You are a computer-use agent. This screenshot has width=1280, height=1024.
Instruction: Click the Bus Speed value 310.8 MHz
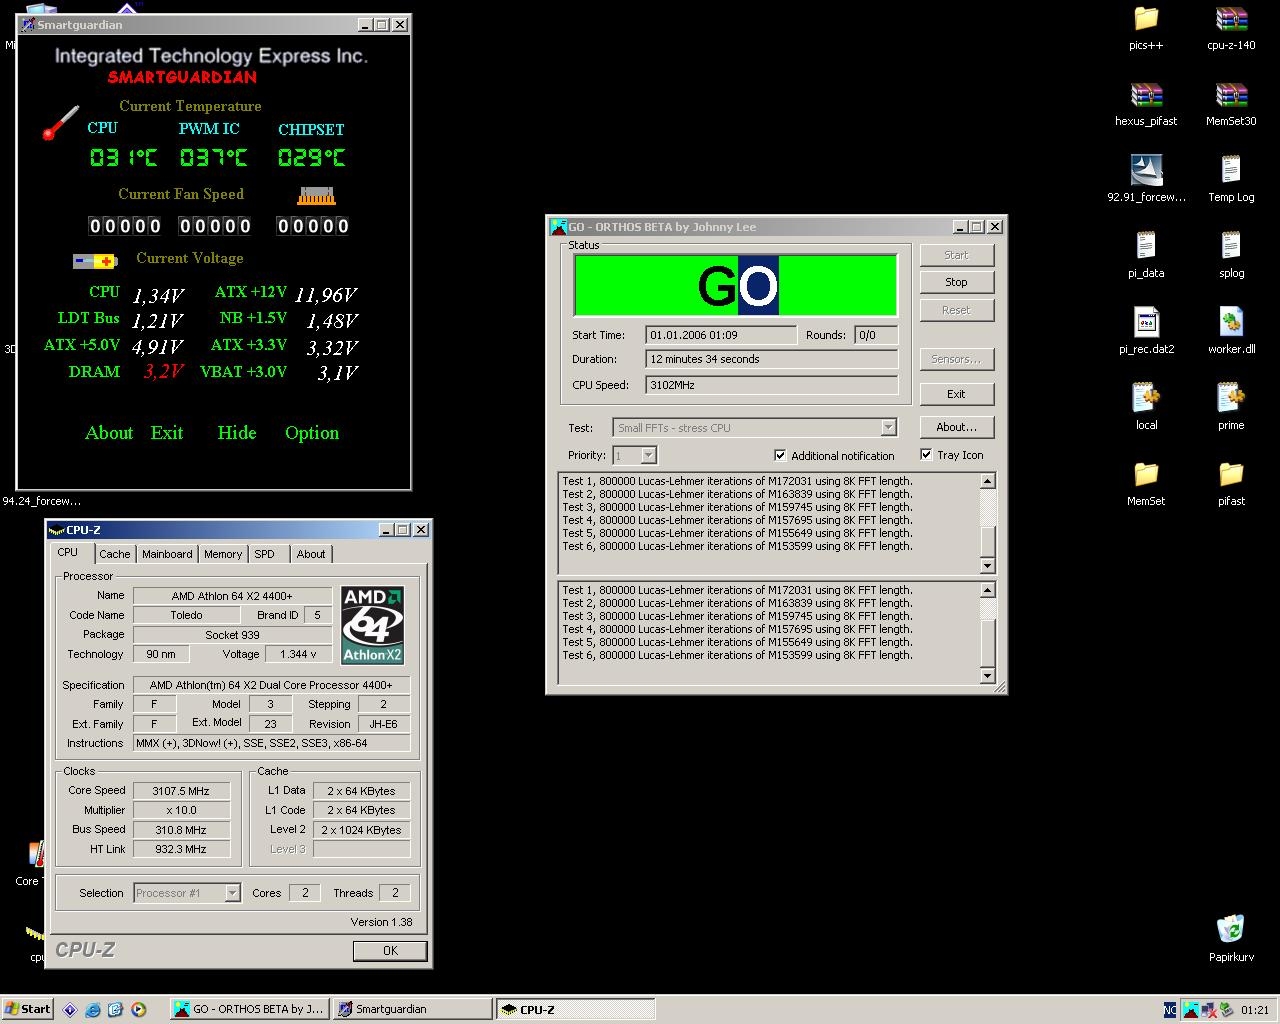point(181,830)
